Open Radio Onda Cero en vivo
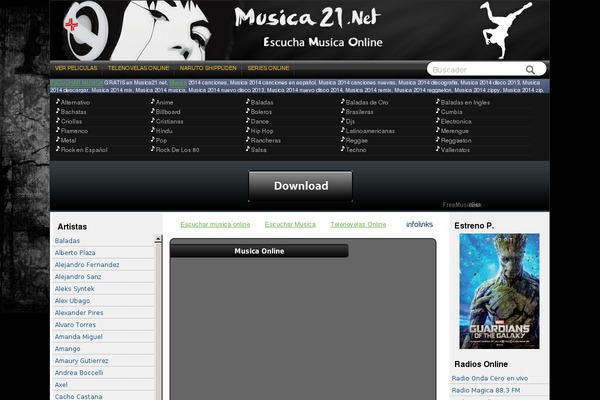Image resolution: width=600 pixels, height=400 pixels. pyautogui.click(x=490, y=378)
